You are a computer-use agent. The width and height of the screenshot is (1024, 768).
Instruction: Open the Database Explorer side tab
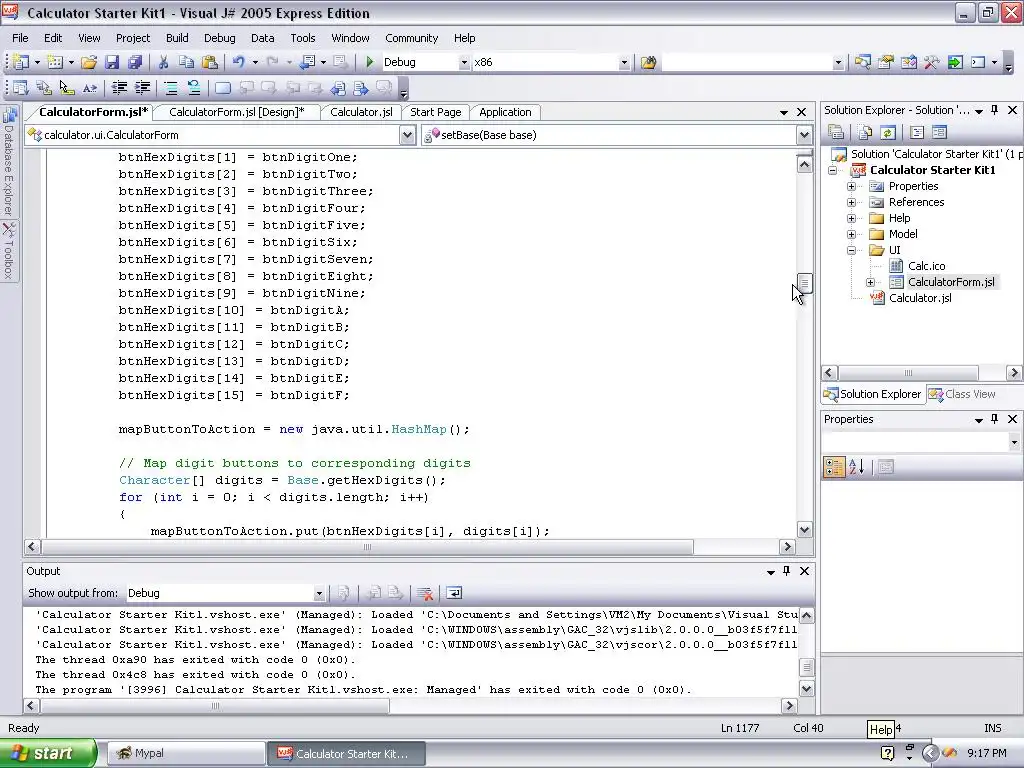pos(8,161)
